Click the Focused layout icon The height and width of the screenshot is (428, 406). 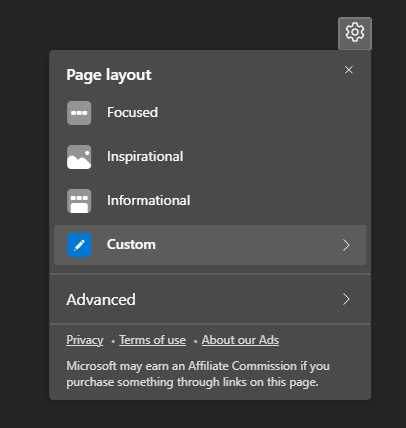[x=79, y=113]
